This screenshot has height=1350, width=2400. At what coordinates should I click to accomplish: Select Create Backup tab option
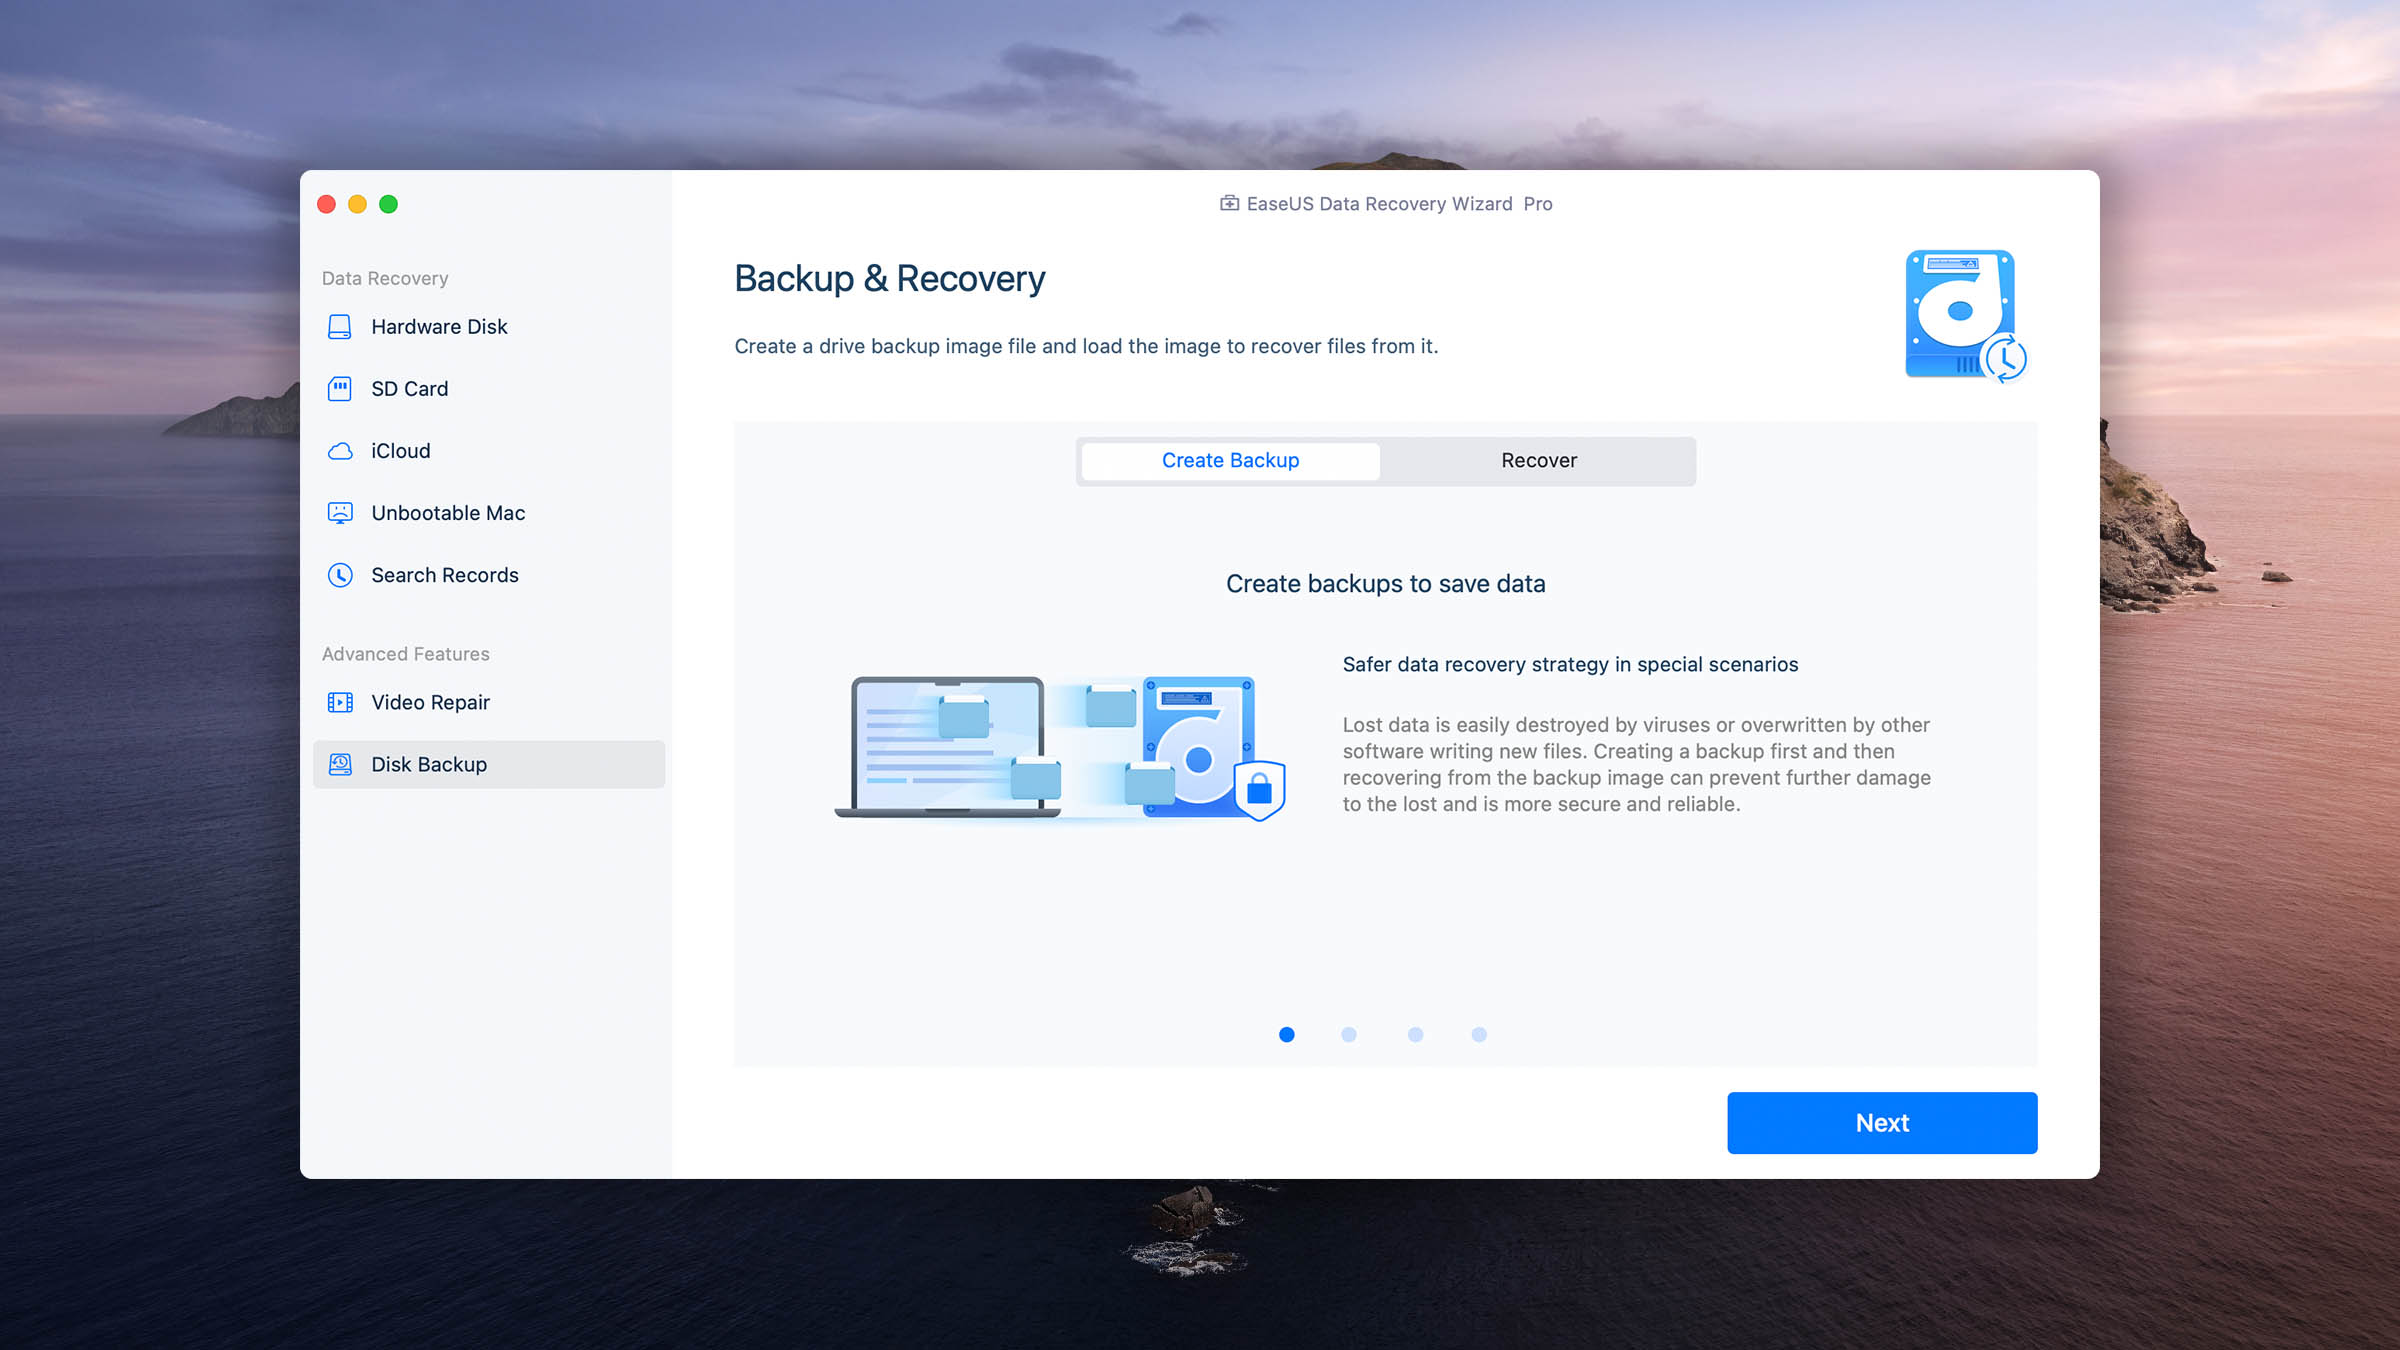1230,460
